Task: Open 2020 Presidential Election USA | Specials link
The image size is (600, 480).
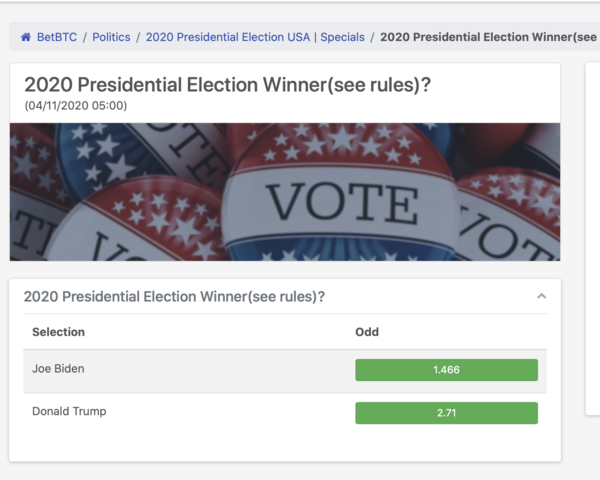Action: coord(255,37)
